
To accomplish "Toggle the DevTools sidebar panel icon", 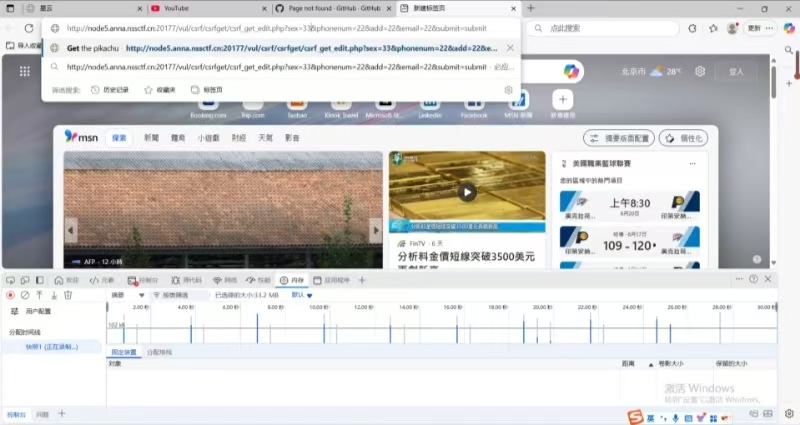I will tap(40, 280).
